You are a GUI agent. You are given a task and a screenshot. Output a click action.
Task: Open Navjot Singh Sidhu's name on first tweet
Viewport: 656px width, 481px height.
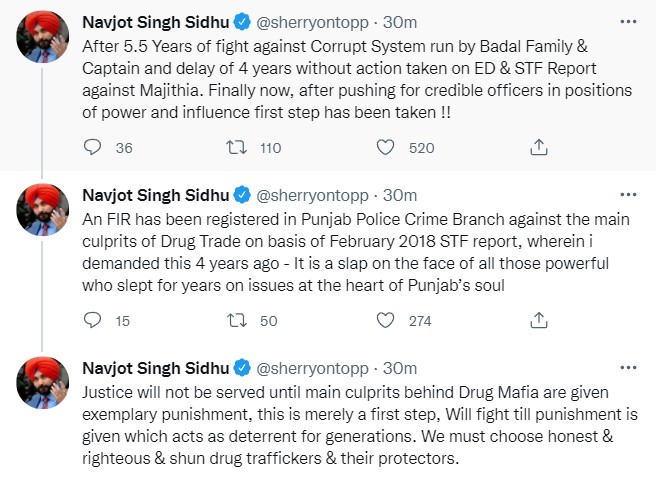click(153, 20)
